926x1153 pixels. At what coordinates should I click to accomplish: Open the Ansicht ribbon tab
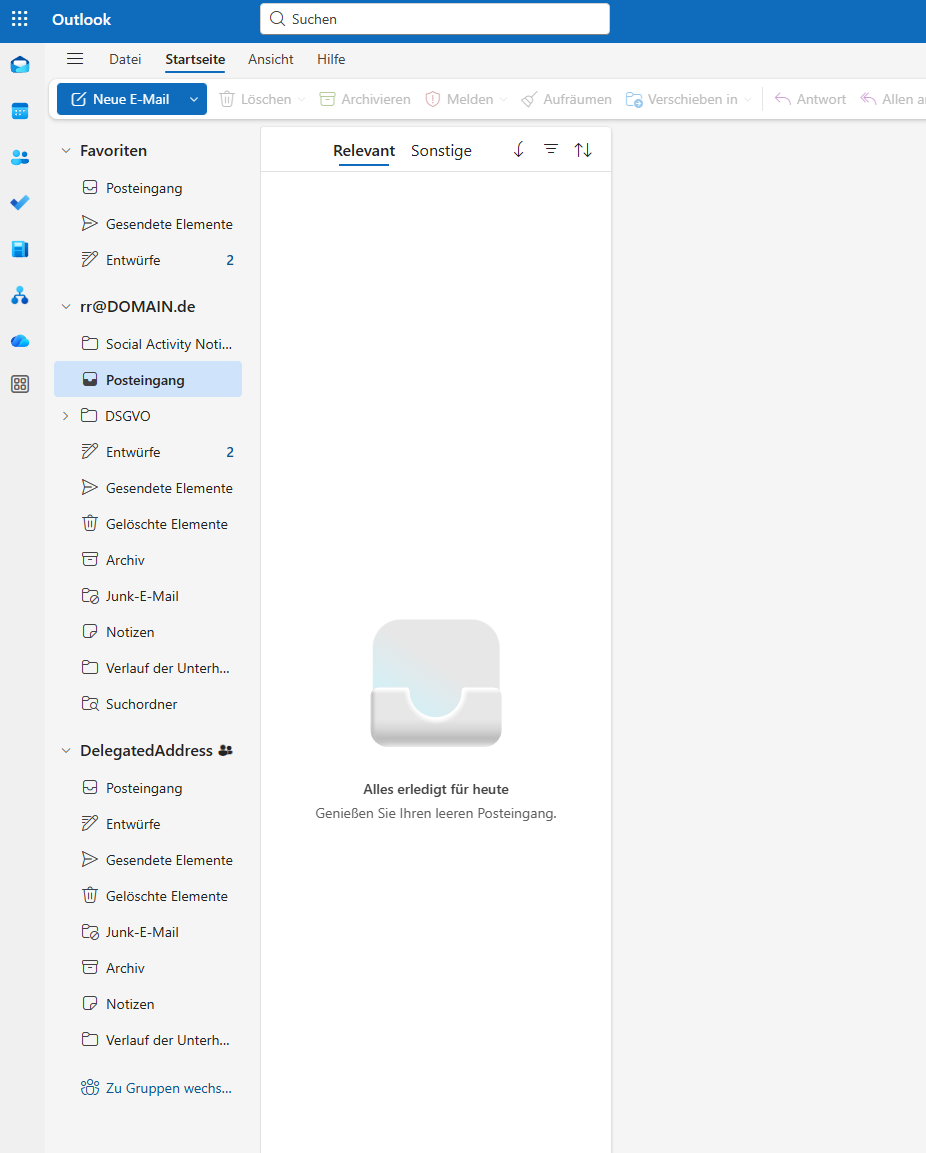tap(271, 59)
